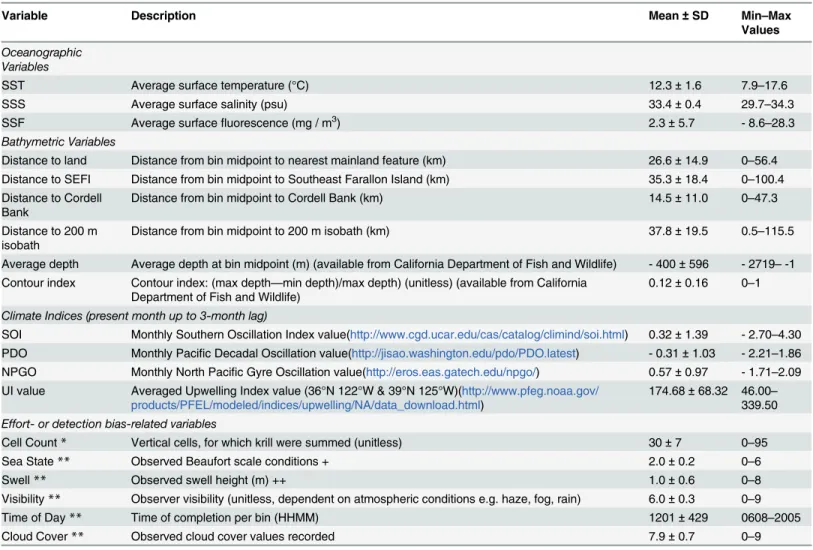
Task: Select the range '7.9–17.6'
Action: [x=764, y=86]
